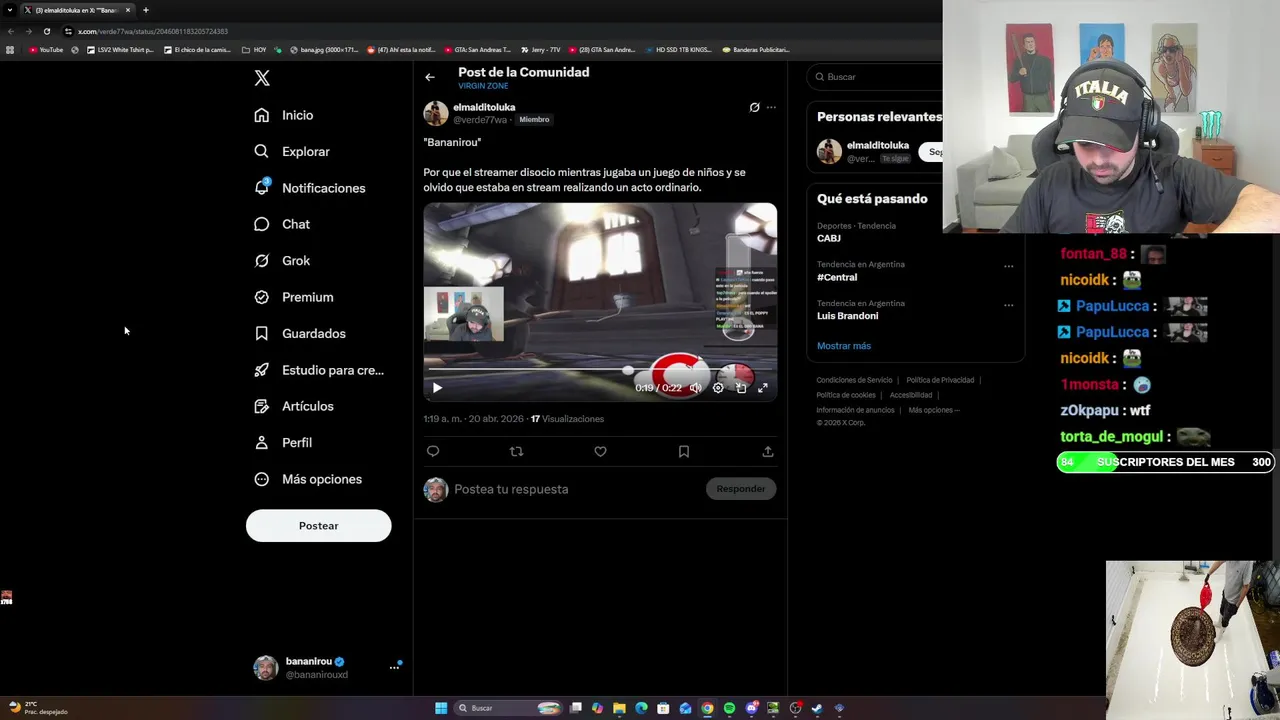Screen dimensions: 1280x720
Task: Click the taskbar Buscar search box
Action: 509,708
